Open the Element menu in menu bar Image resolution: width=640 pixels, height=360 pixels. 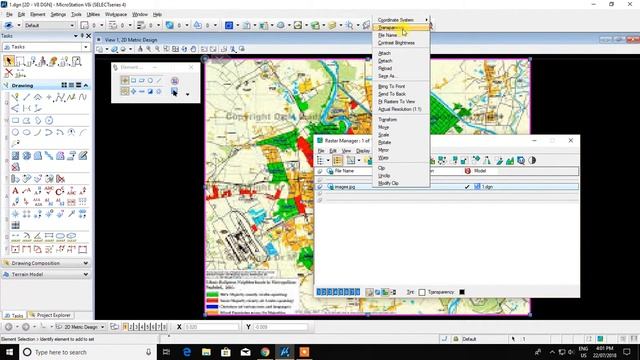tap(38, 14)
